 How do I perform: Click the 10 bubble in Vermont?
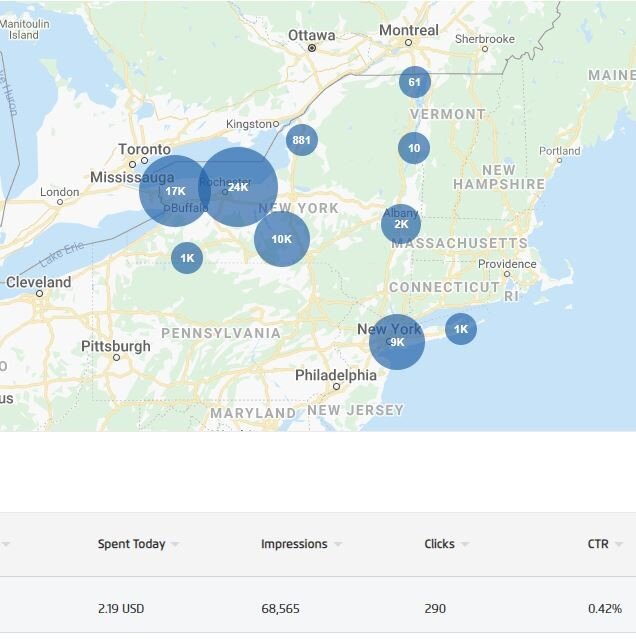[x=414, y=148]
